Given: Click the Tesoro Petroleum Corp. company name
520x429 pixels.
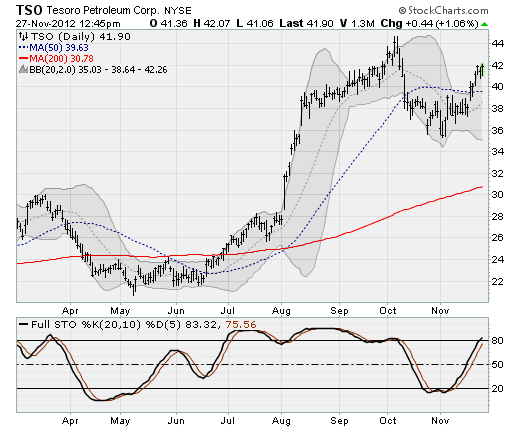Looking at the screenshot, I should [x=103, y=11].
